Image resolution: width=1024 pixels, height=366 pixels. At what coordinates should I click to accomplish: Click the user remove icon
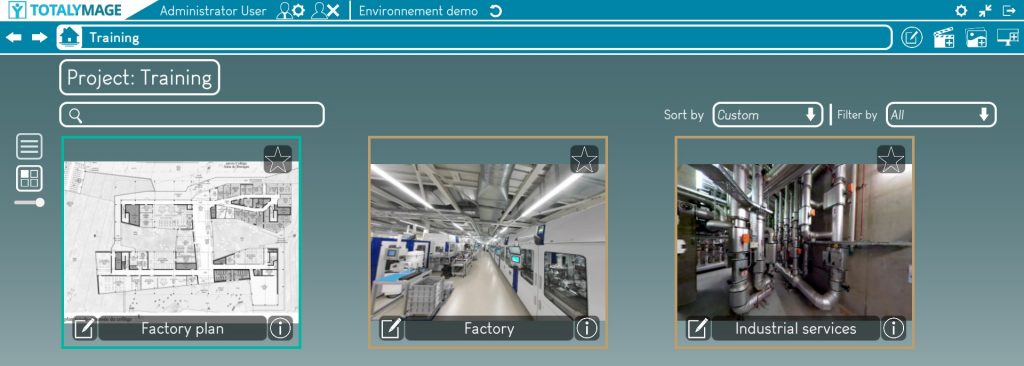point(325,10)
